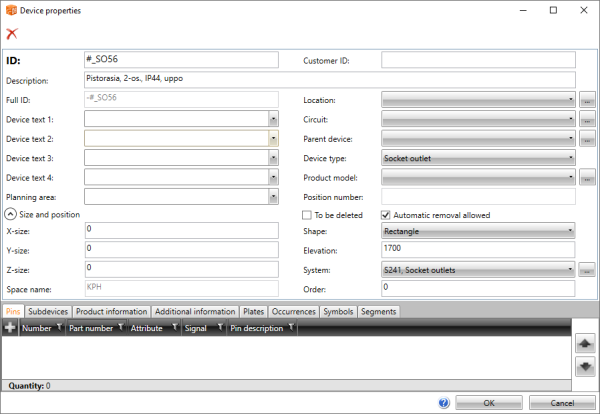Click browse button next to Location
The height and width of the screenshot is (414, 600).
587,100
